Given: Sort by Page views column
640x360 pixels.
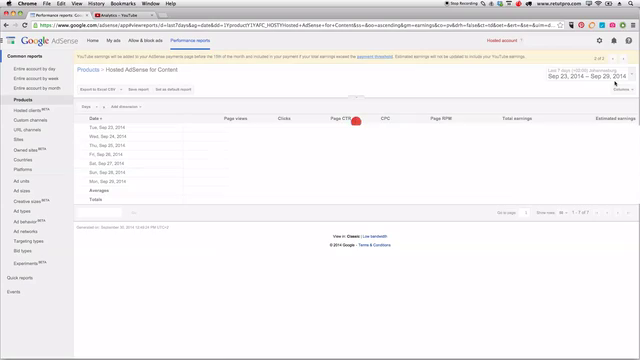Looking at the screenshot, I should click(x=236, y=118).
